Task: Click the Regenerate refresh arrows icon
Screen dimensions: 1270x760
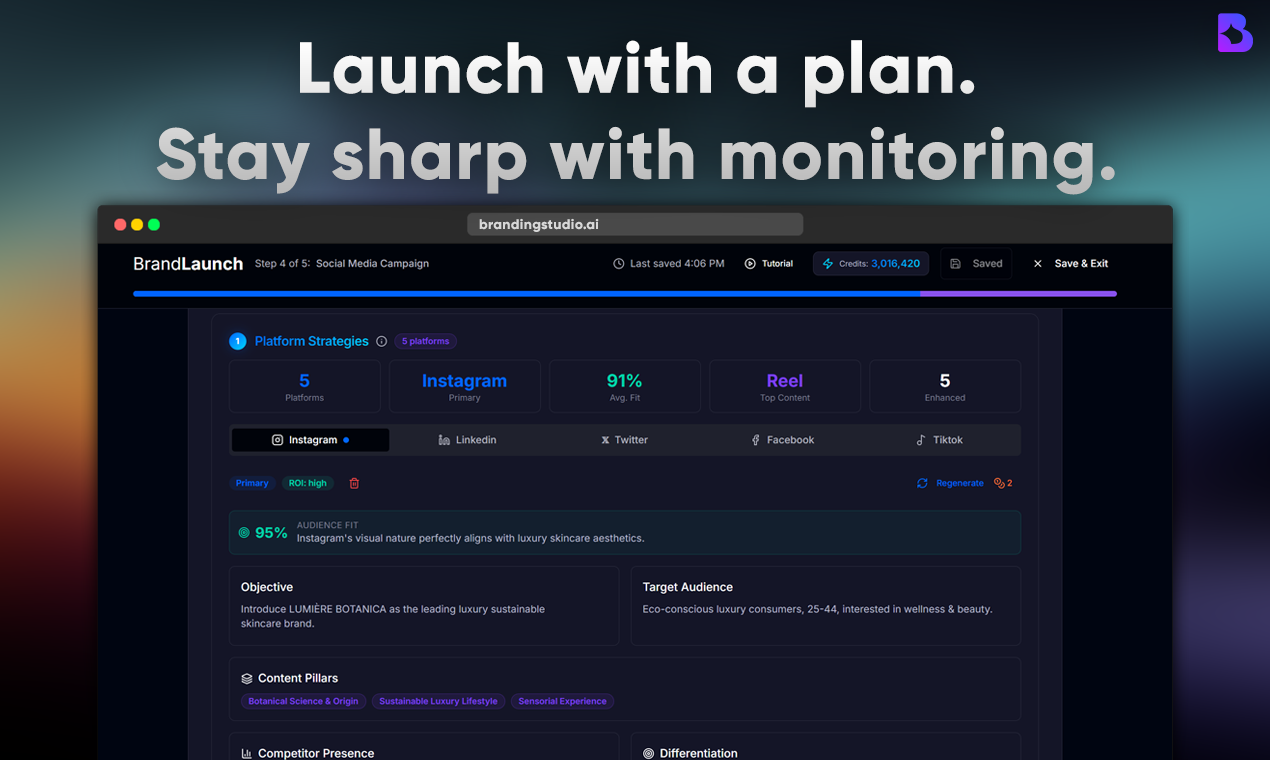Action: (x=922, y=483)
